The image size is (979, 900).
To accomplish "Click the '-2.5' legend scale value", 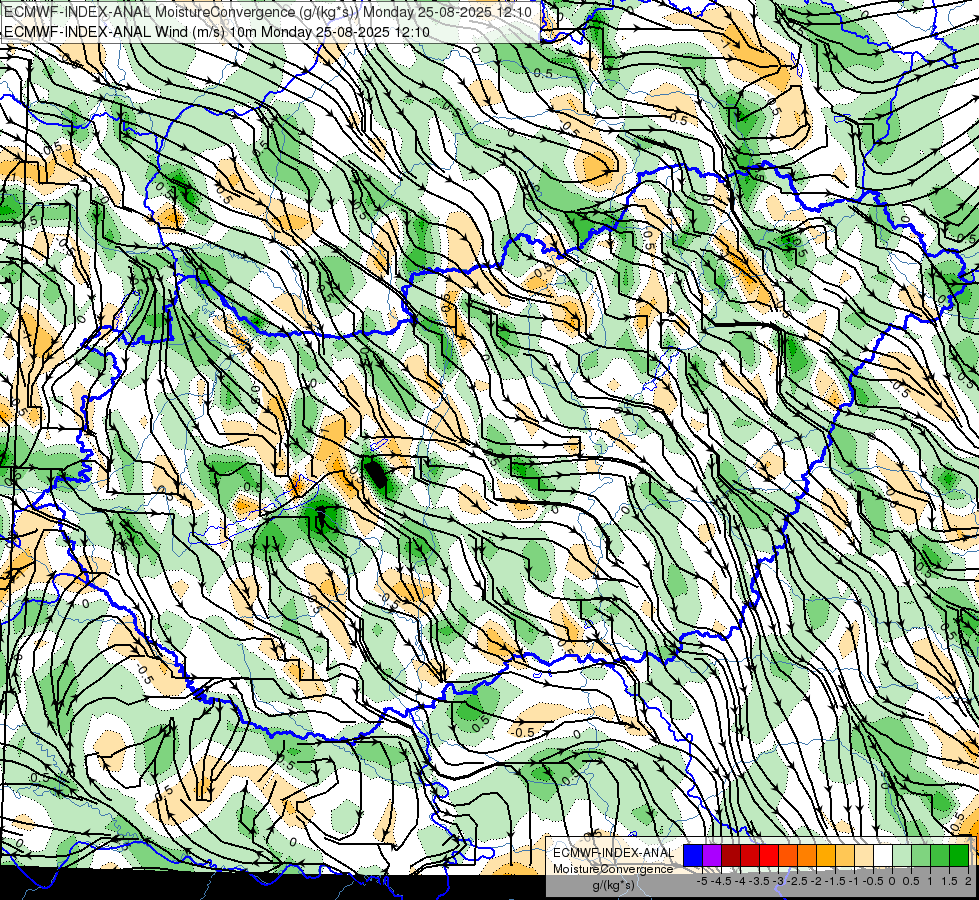I will pos(799,881).
